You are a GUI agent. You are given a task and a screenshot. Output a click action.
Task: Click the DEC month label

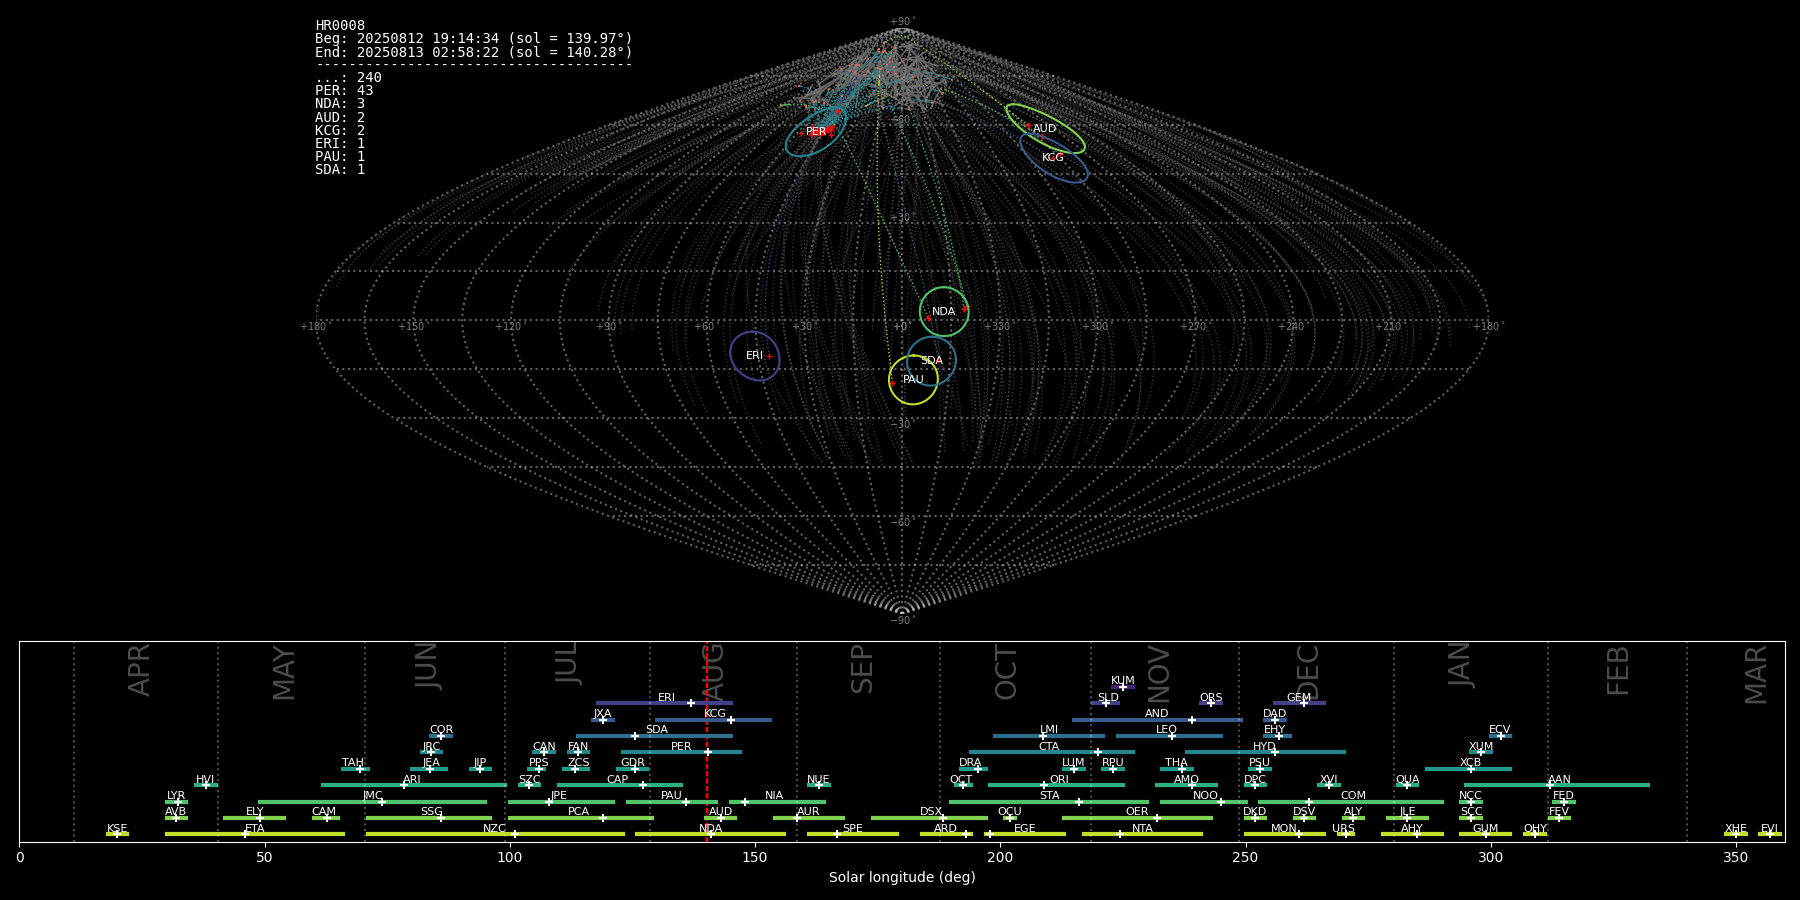pos(1307,672)
